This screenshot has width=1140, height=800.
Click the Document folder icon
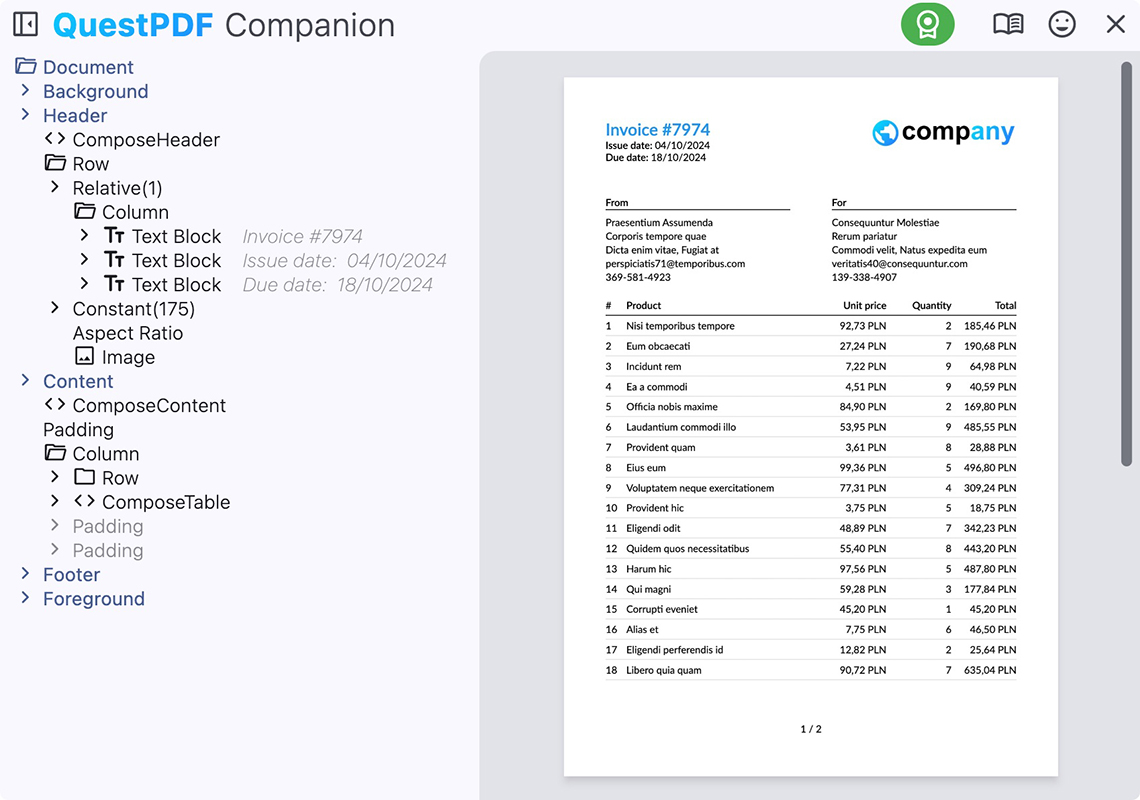[26, 67]
